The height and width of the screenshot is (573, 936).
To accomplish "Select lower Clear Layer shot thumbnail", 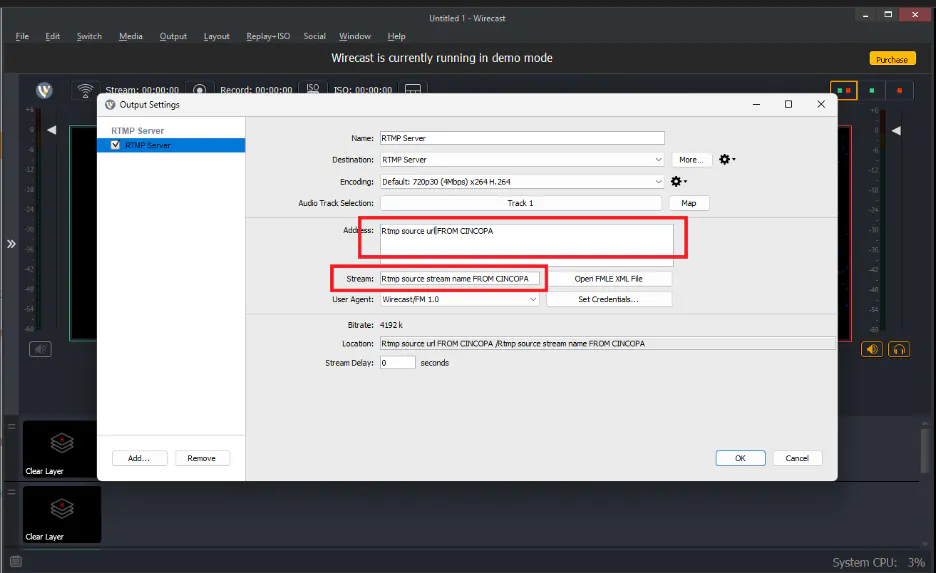I will click(x=62, y=514).
